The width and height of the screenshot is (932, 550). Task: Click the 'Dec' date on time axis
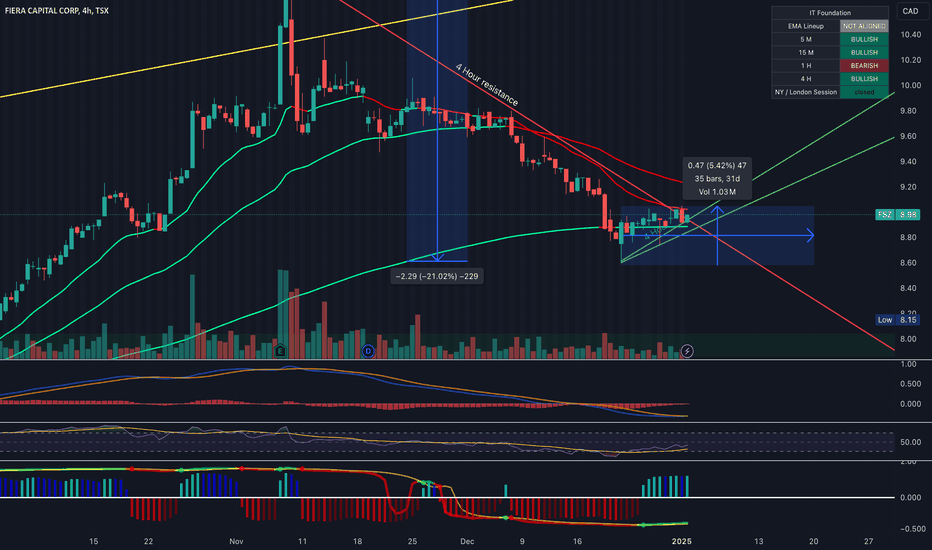click(x=467, y=541)
